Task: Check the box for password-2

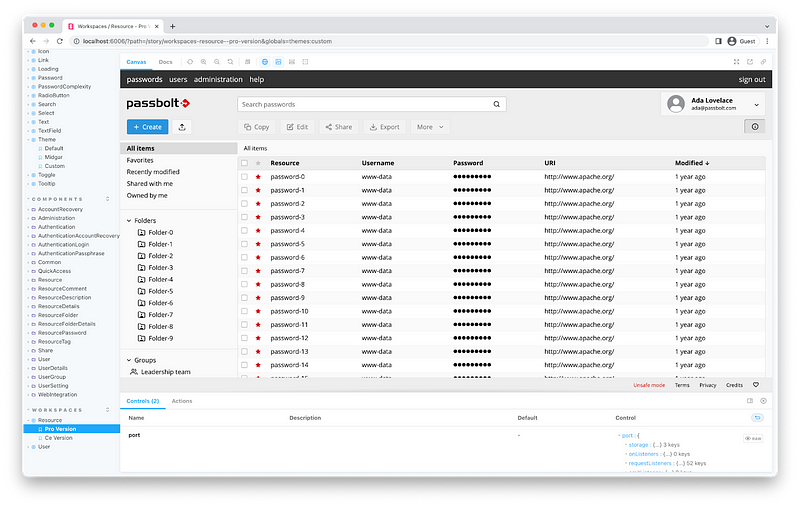Action: pos(244,204)
